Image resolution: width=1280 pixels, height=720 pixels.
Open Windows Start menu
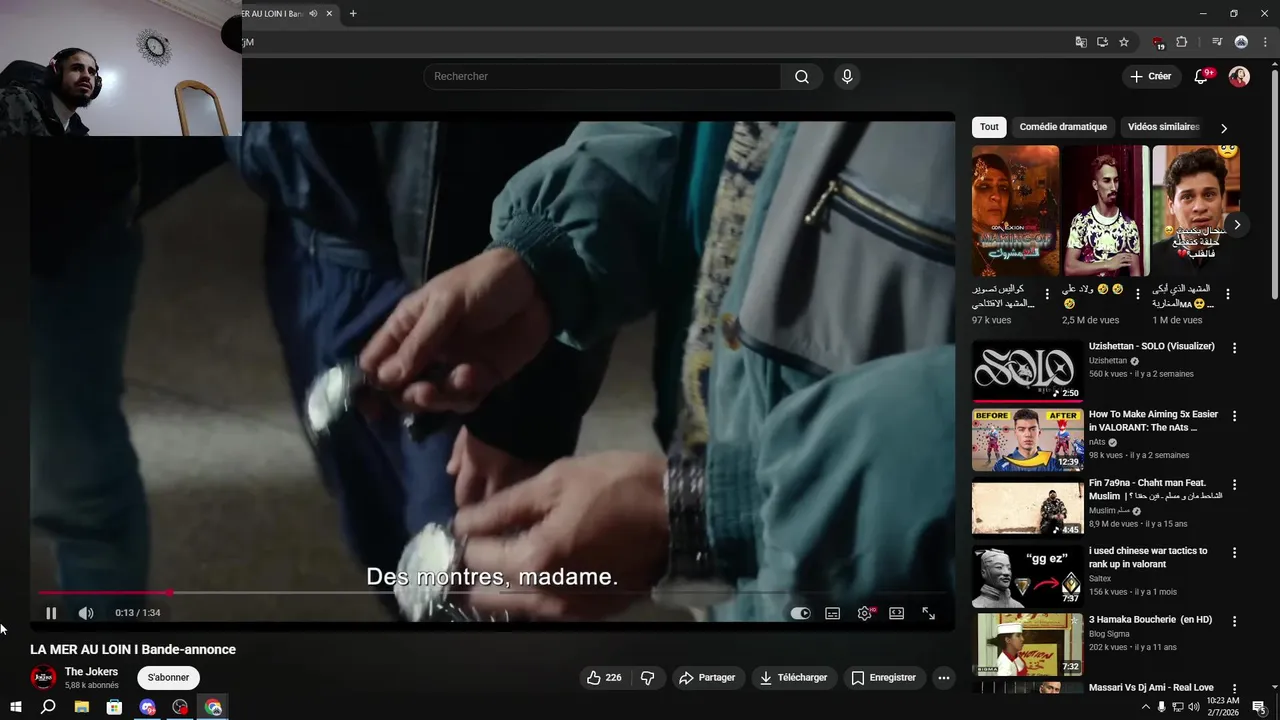15,707
